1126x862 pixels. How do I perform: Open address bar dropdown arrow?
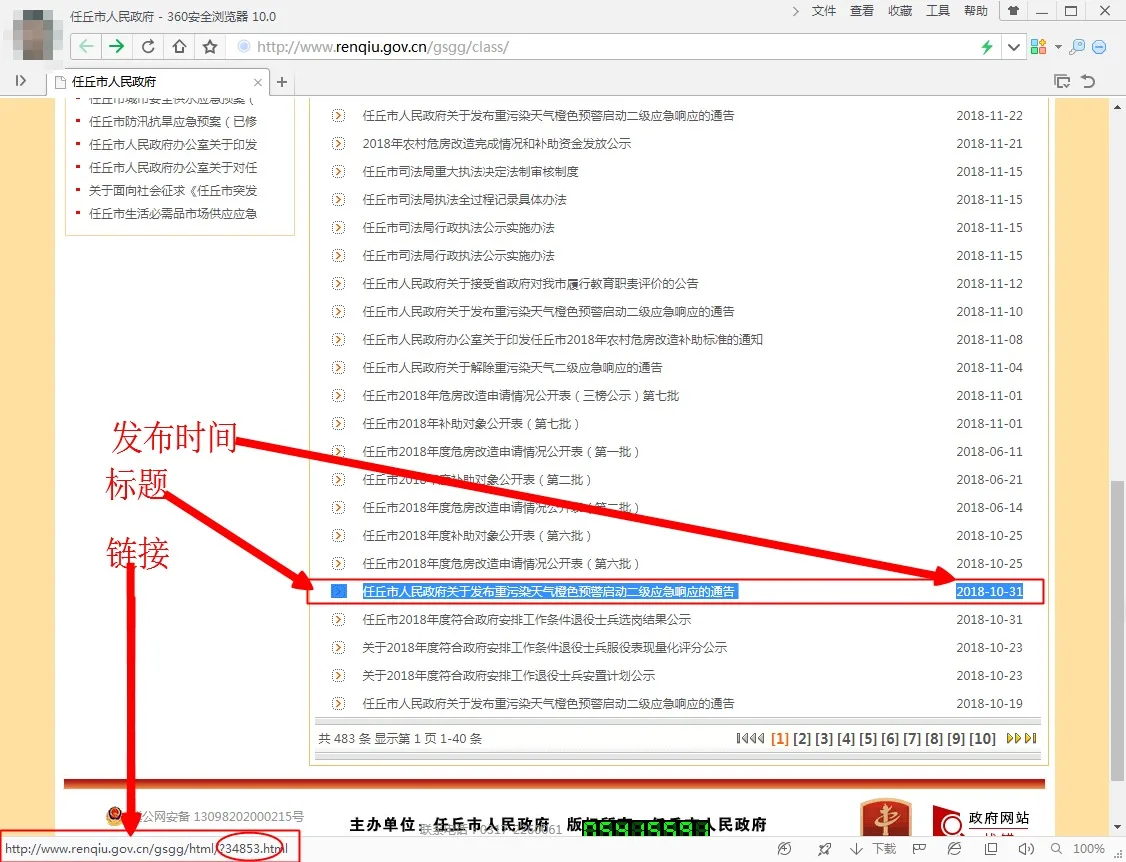click(1013, 47)
